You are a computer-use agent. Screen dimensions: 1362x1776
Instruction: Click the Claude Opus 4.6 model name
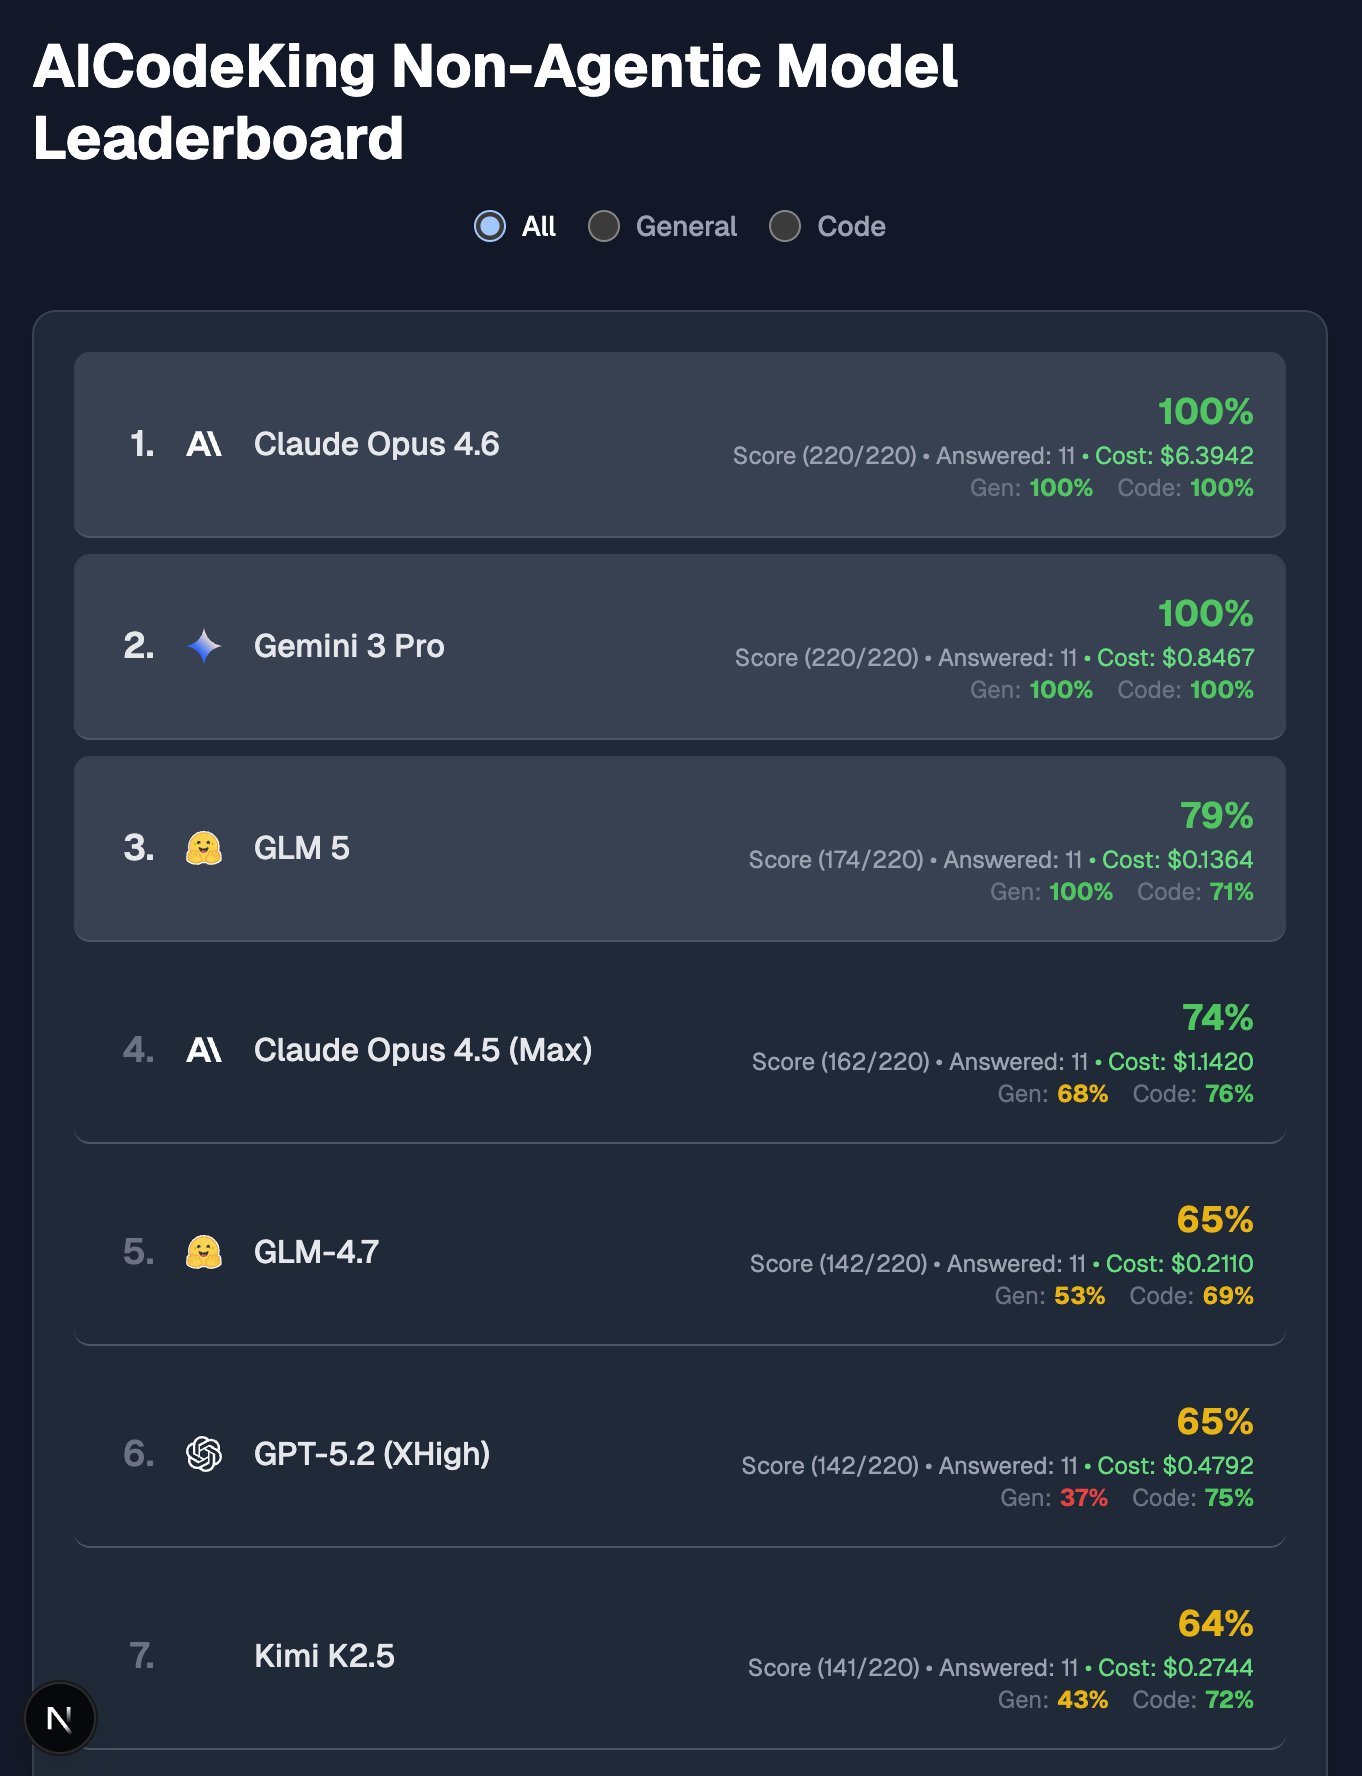click(x=376, y=444)
